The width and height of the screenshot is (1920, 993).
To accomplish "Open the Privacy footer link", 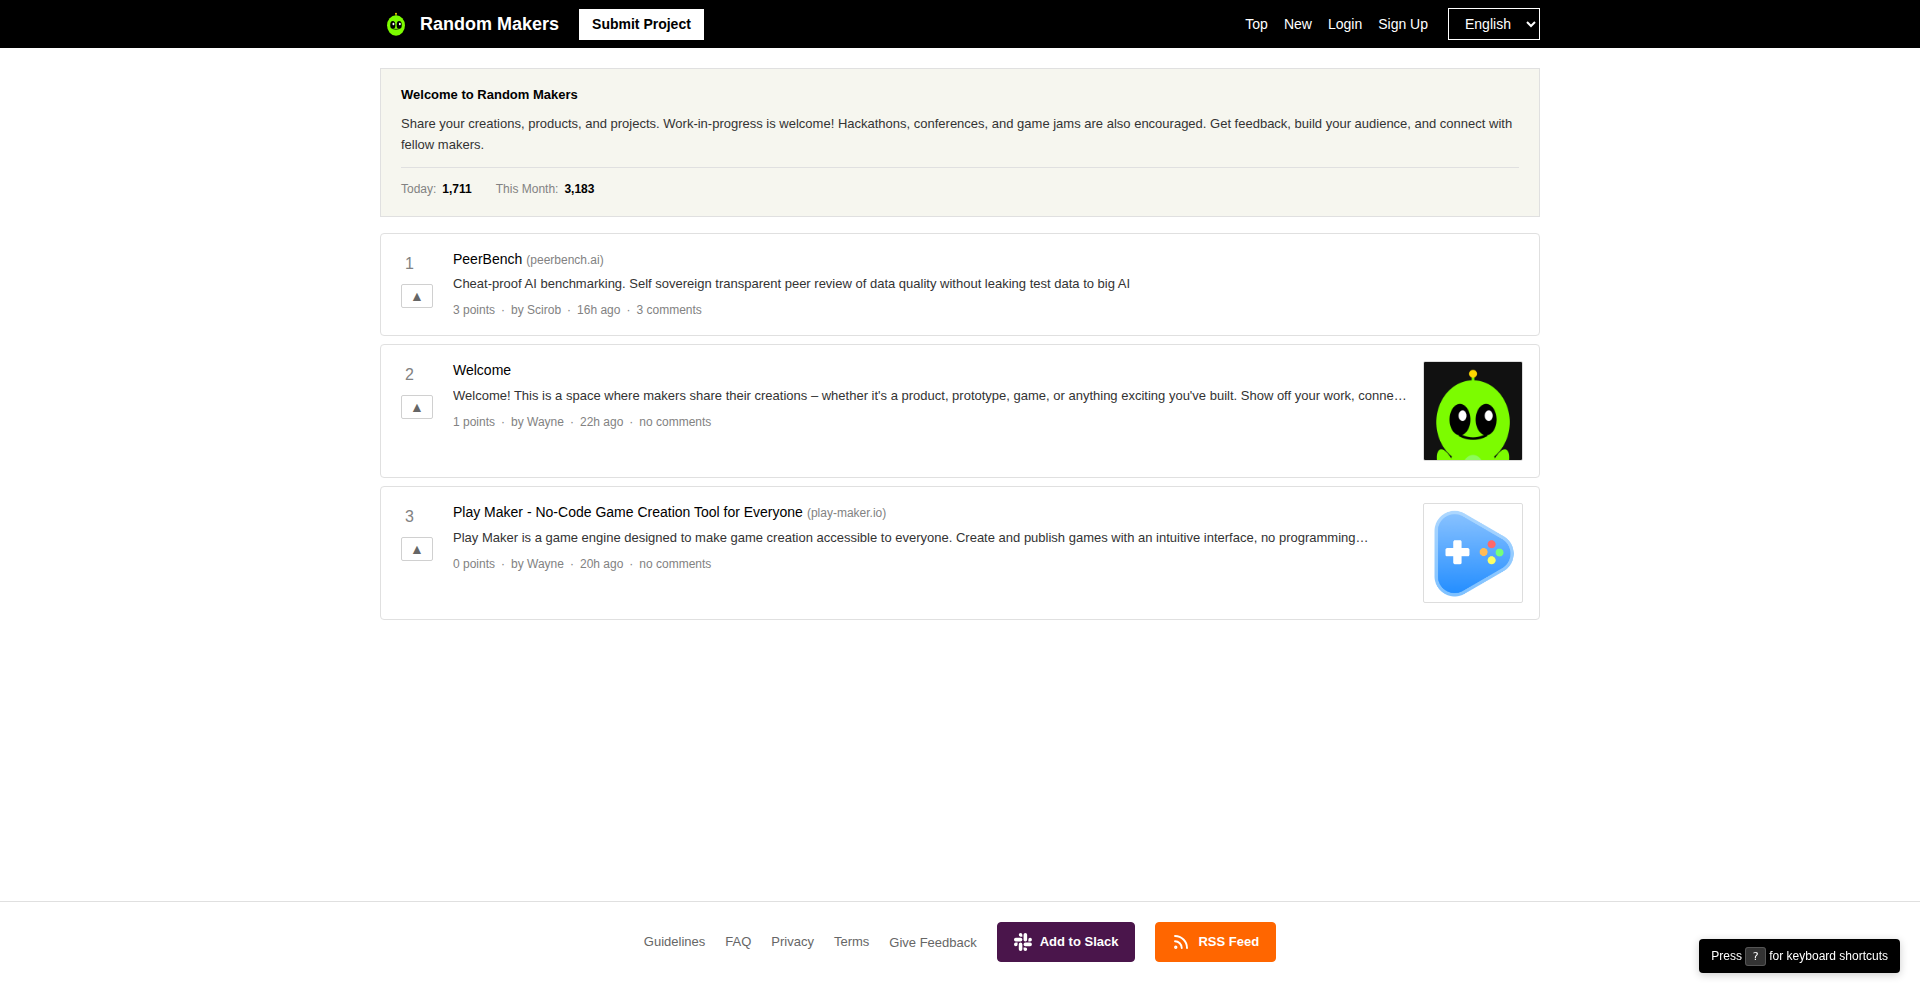I will (x=792, y=942).
